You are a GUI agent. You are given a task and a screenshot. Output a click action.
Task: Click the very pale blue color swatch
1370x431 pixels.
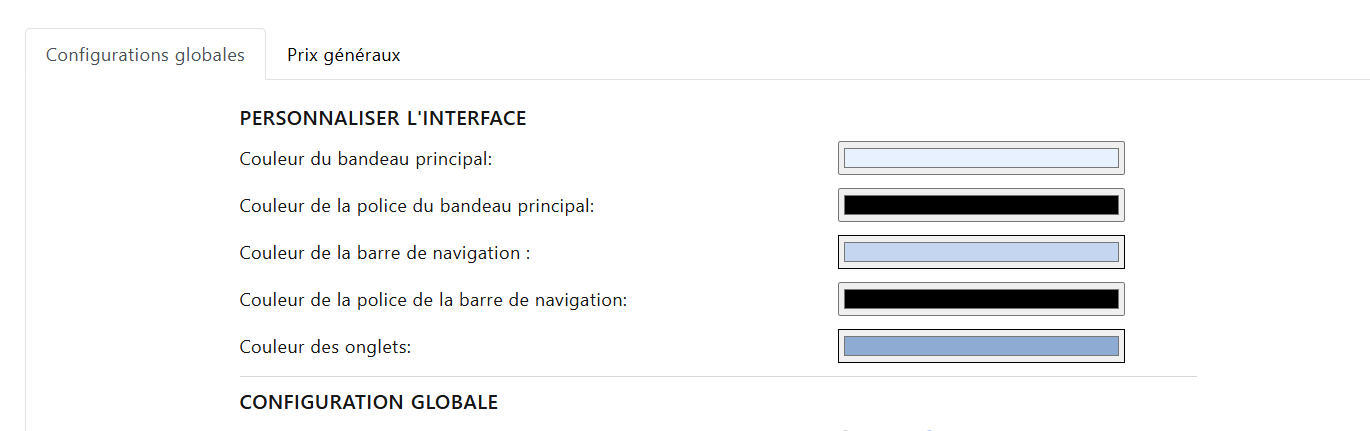coord(981,158)
